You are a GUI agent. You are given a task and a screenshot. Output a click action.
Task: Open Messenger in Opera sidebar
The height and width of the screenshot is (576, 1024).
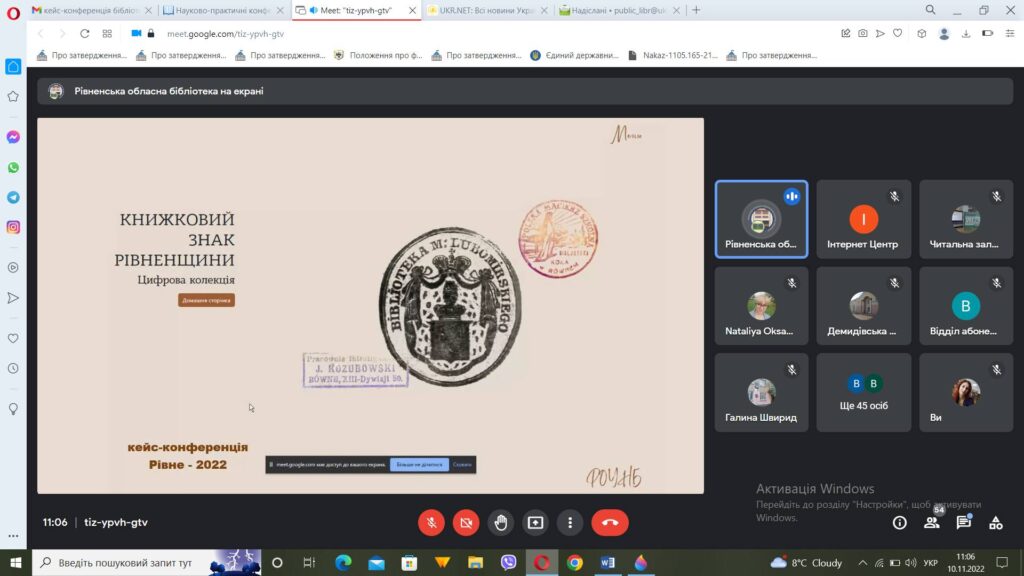pyautogui.click(x=13, y=137)
